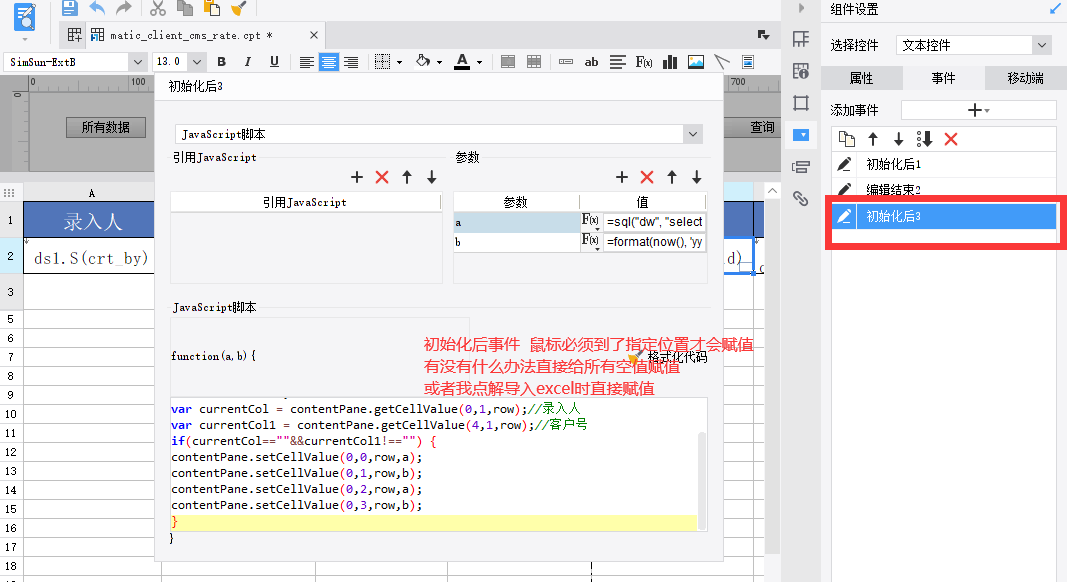The height and width of the screenshot is (582, 1067).
Task: Click inside the JavaScript code editor
Action: click(434, 464)
